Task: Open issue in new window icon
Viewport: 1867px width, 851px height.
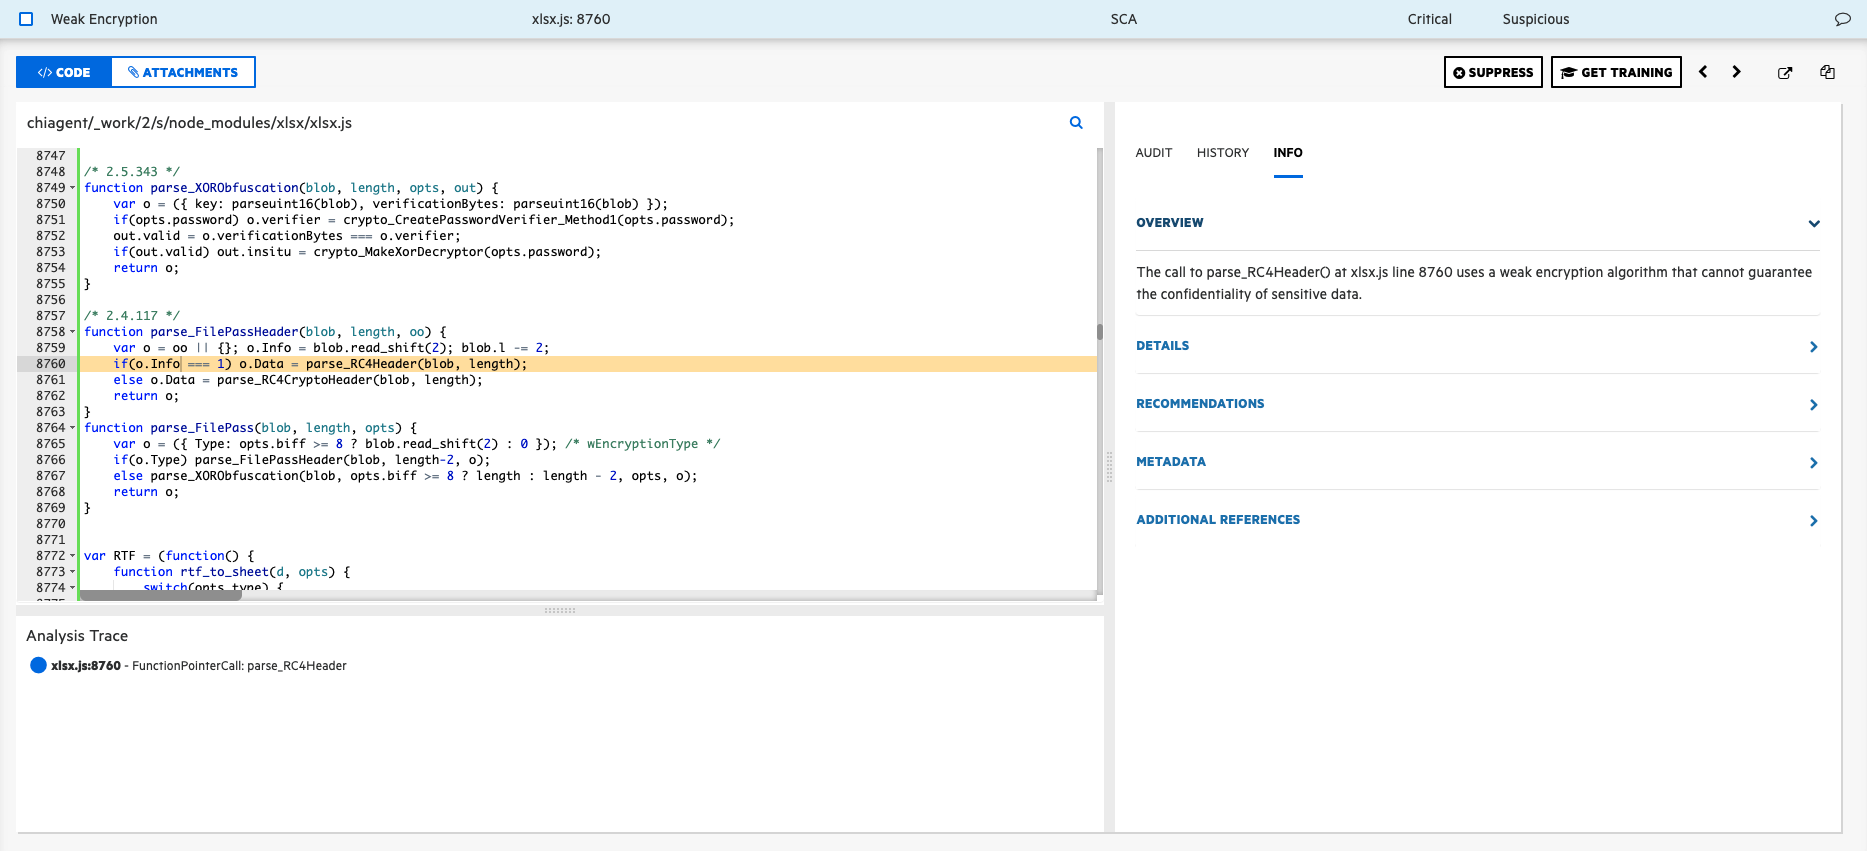Action: pos(1785,72)
